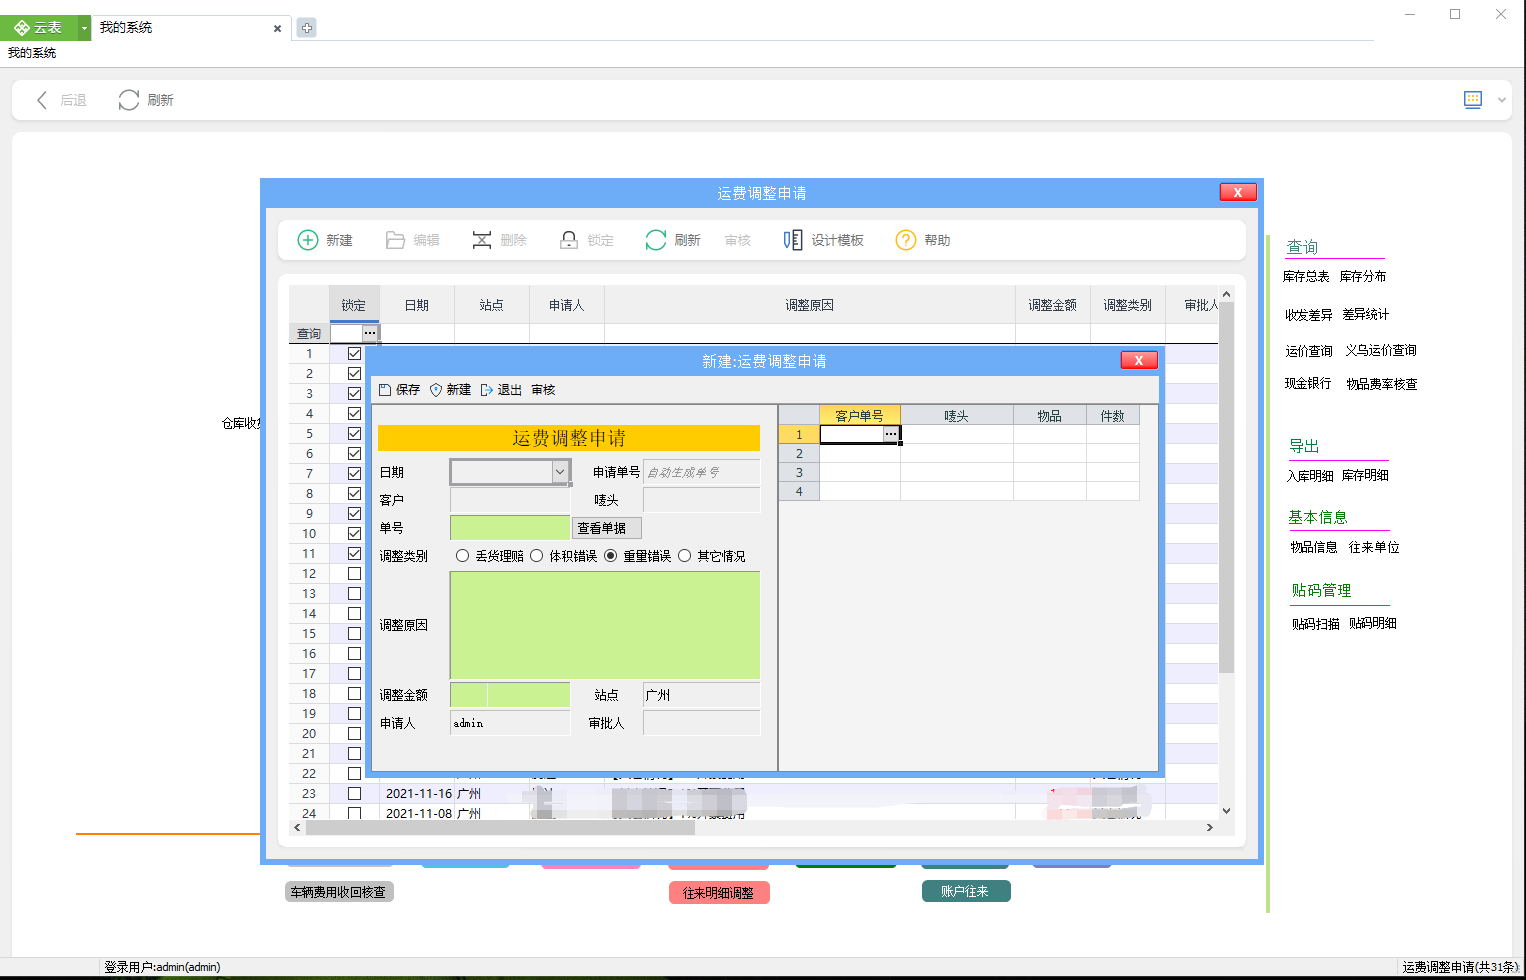Click the top 刷新 refresh icon
This screenshot has width=1526, height=980.
point(129,100)
